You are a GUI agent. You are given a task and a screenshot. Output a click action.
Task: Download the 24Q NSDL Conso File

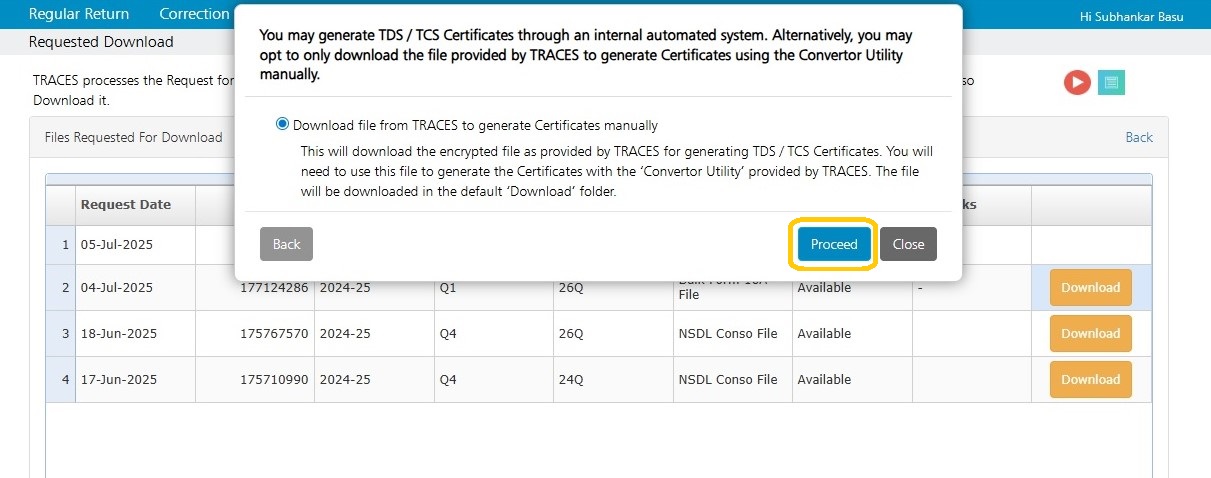[1090, 380]
